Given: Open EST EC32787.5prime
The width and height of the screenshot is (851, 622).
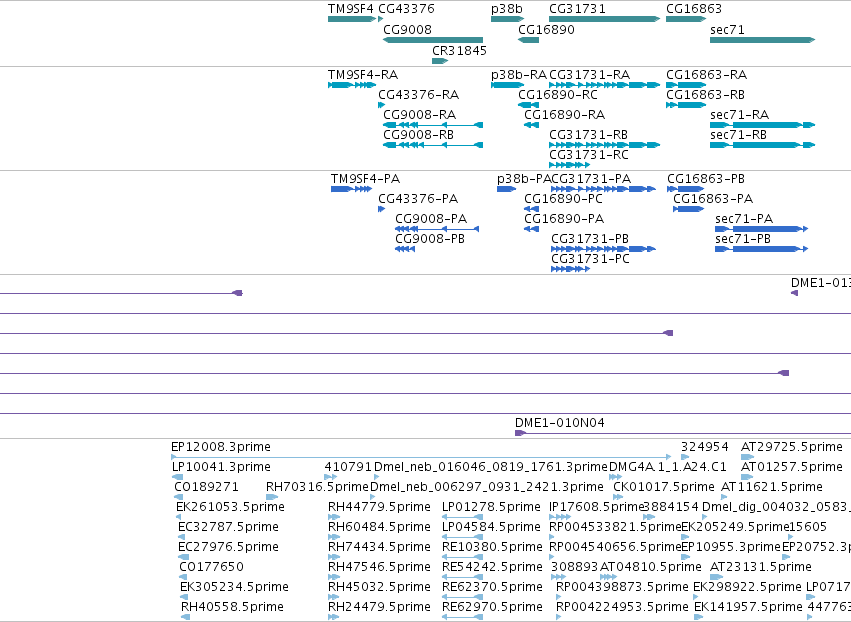Looking at the screenshot, I should 228,527.
